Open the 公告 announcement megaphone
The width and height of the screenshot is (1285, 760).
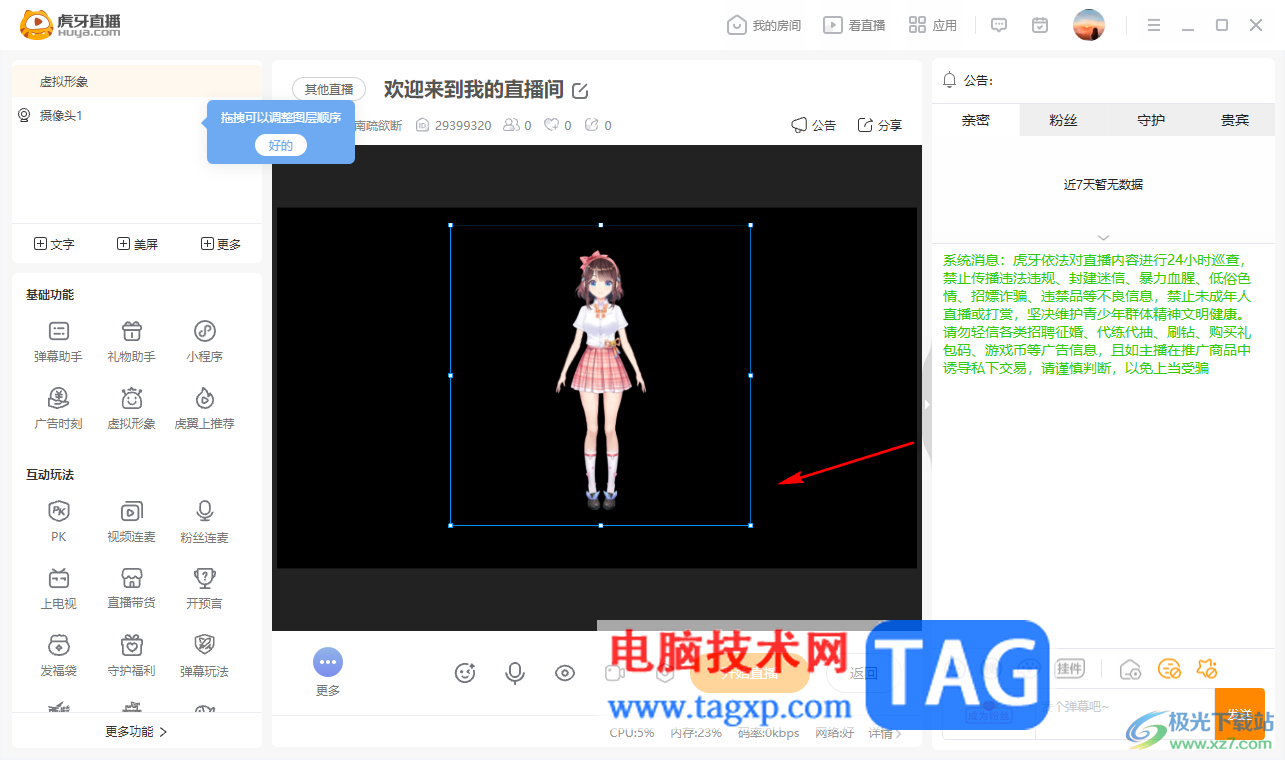pyautogui.click(x=813, y=125)
